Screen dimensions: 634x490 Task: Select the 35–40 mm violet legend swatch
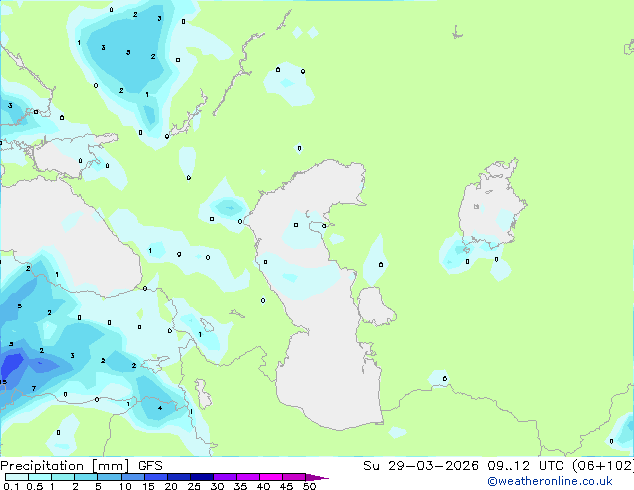coord(248,477)
